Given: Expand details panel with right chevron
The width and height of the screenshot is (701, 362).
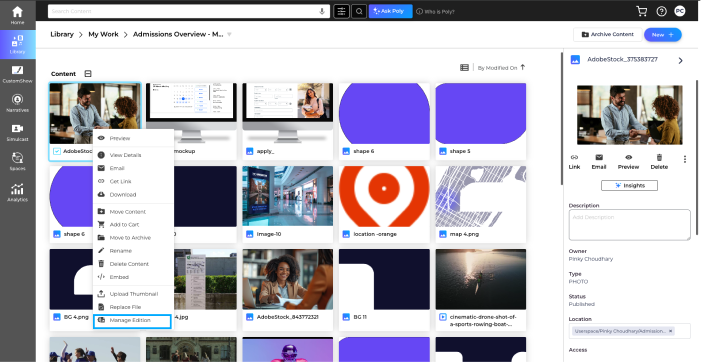Looking at the screenshot, I should click(680, 60).
